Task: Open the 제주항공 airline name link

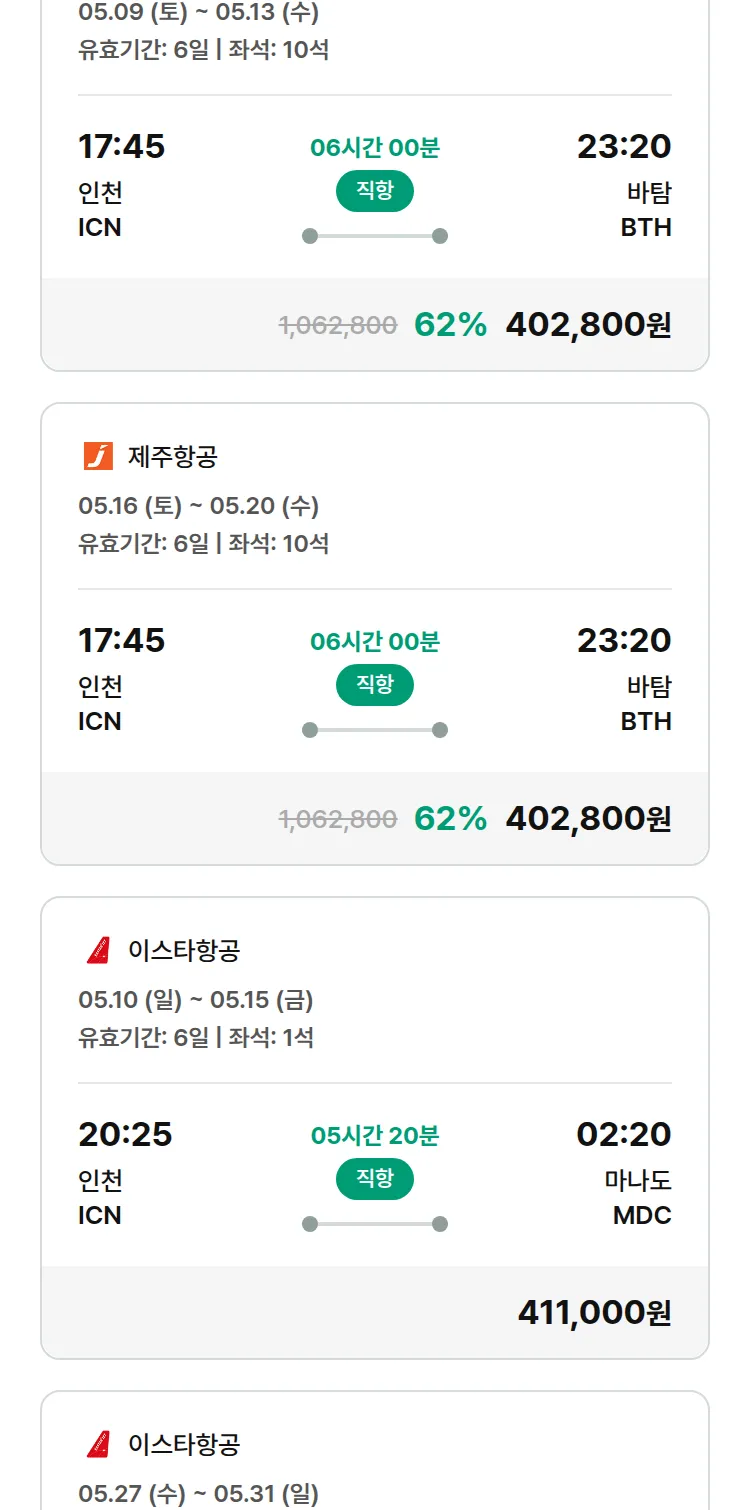Action: (173, 457)
